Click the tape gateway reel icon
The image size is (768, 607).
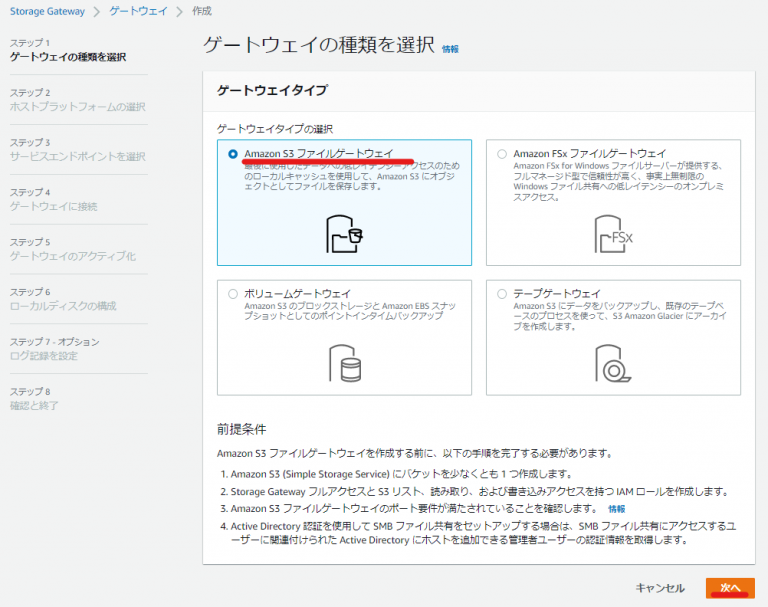point(613,363)
